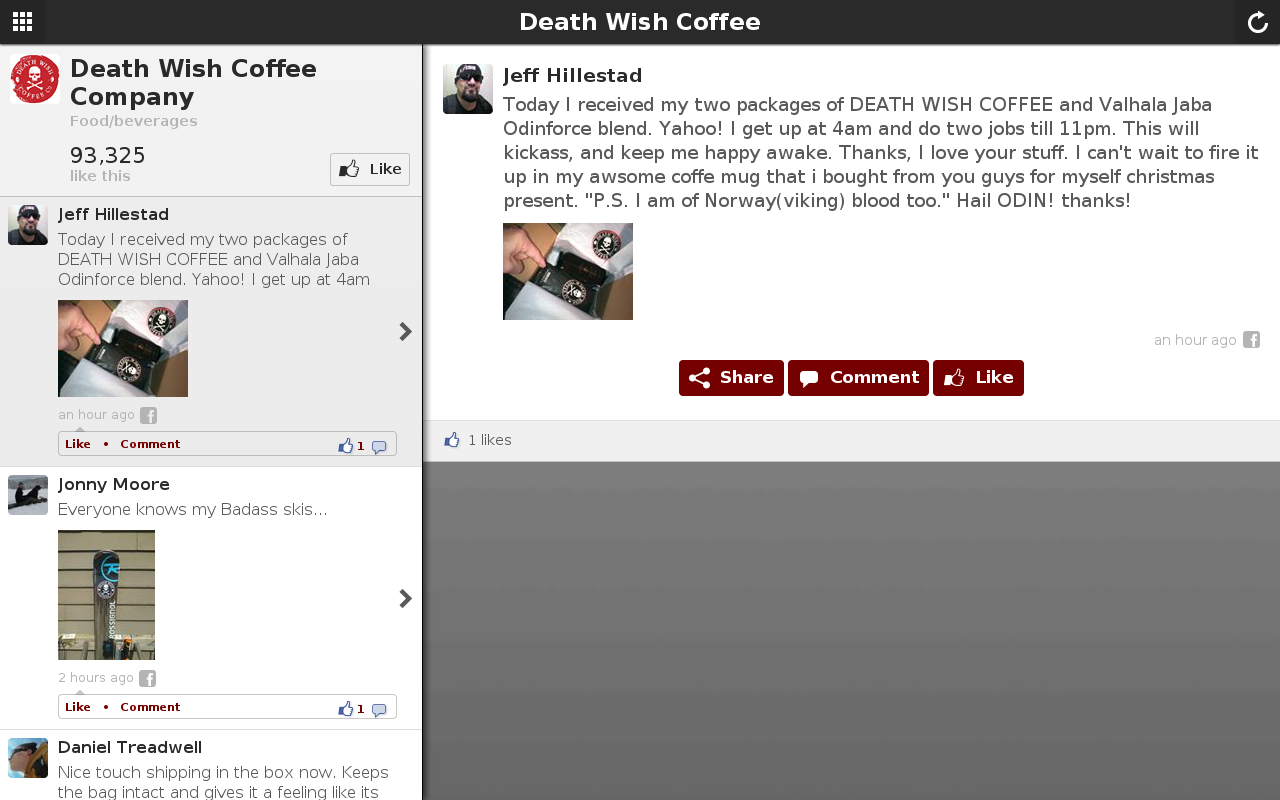Click Facebook icon beside 'an hour ago' in feed
The width and height of the screenshot is (1280, 800).
[x=148, y=415]
